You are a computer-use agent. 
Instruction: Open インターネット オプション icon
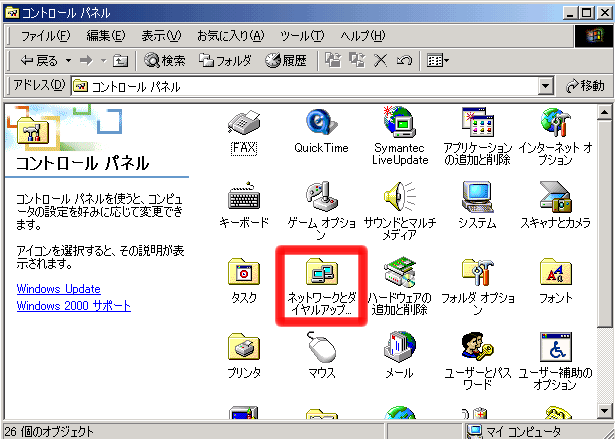[555, 136]
